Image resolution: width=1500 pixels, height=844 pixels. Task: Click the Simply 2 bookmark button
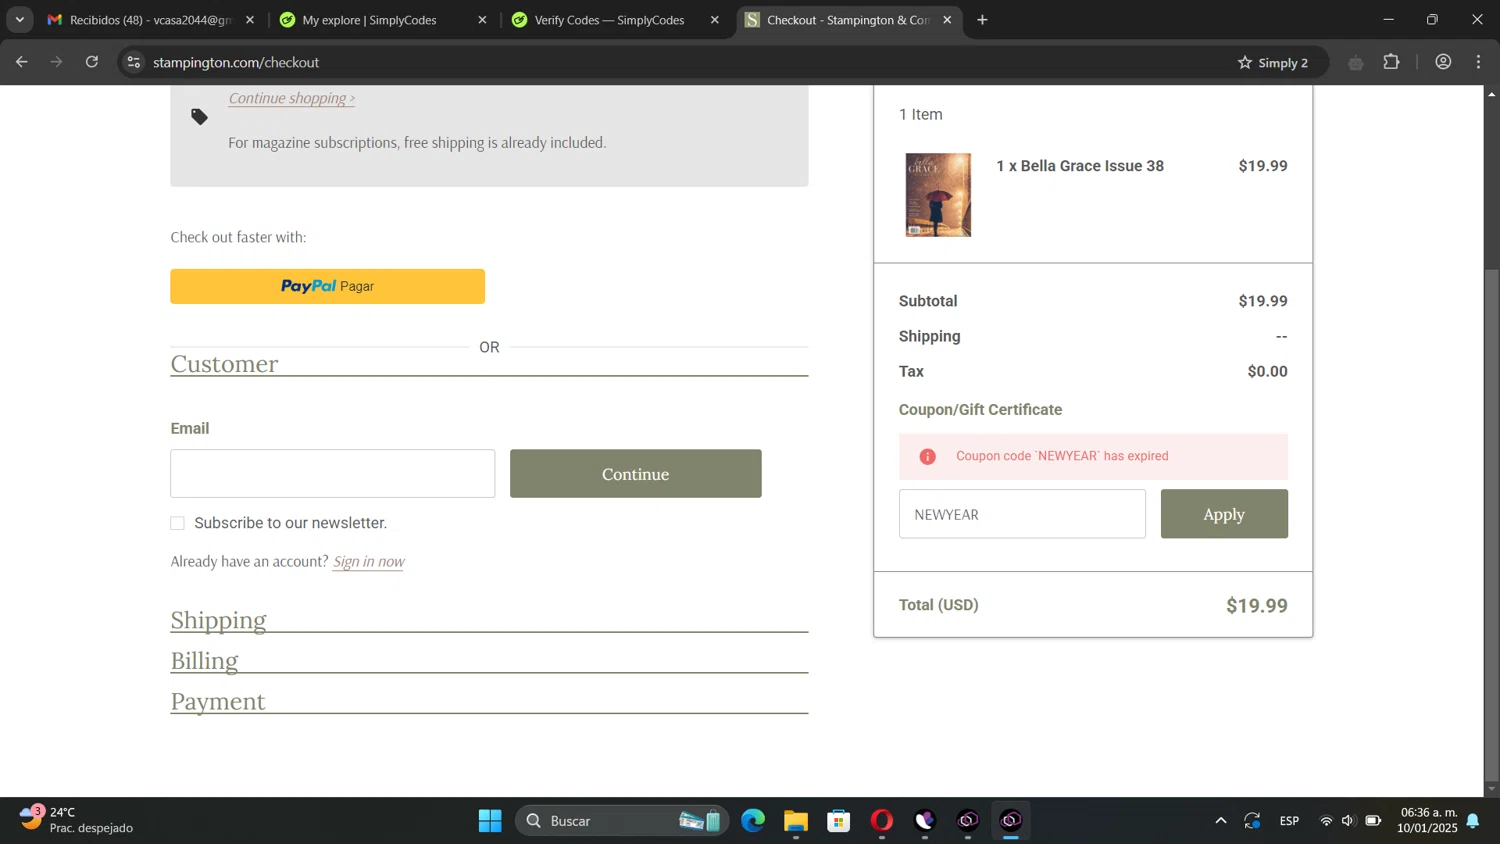[1273, 62]
